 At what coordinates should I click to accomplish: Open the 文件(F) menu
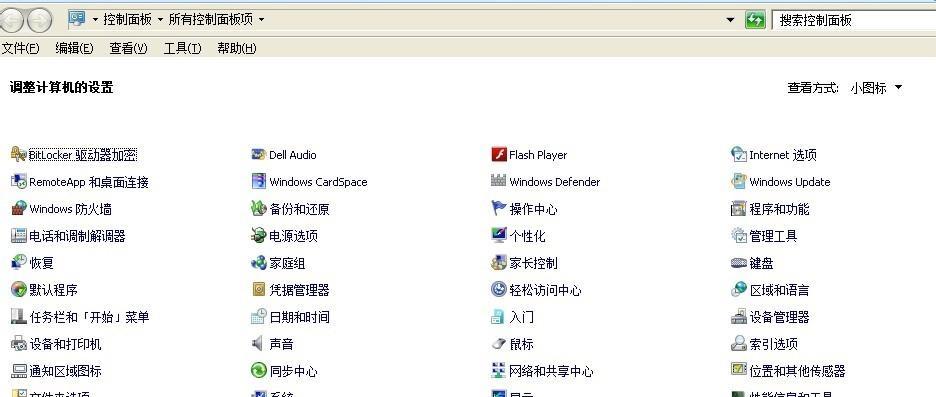click(20, 48)
